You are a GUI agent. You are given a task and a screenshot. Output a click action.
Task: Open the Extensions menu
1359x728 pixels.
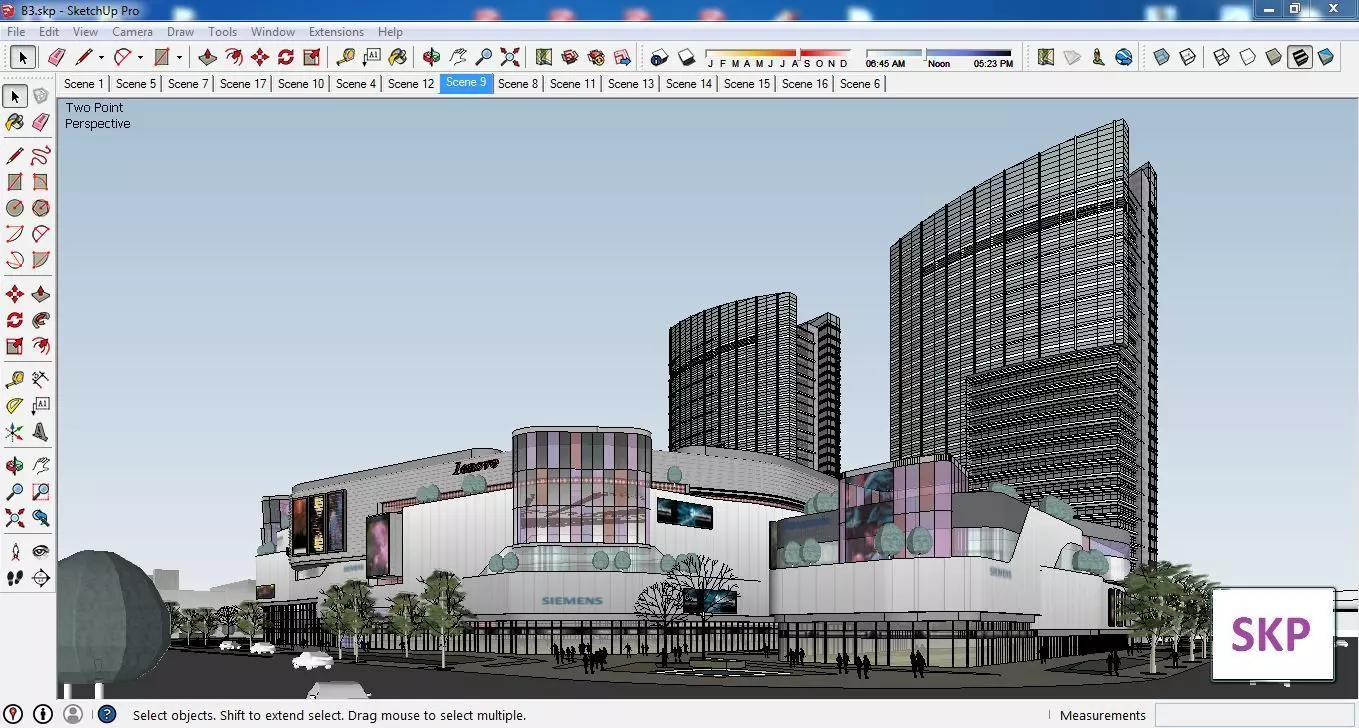[x=336, y=32]
